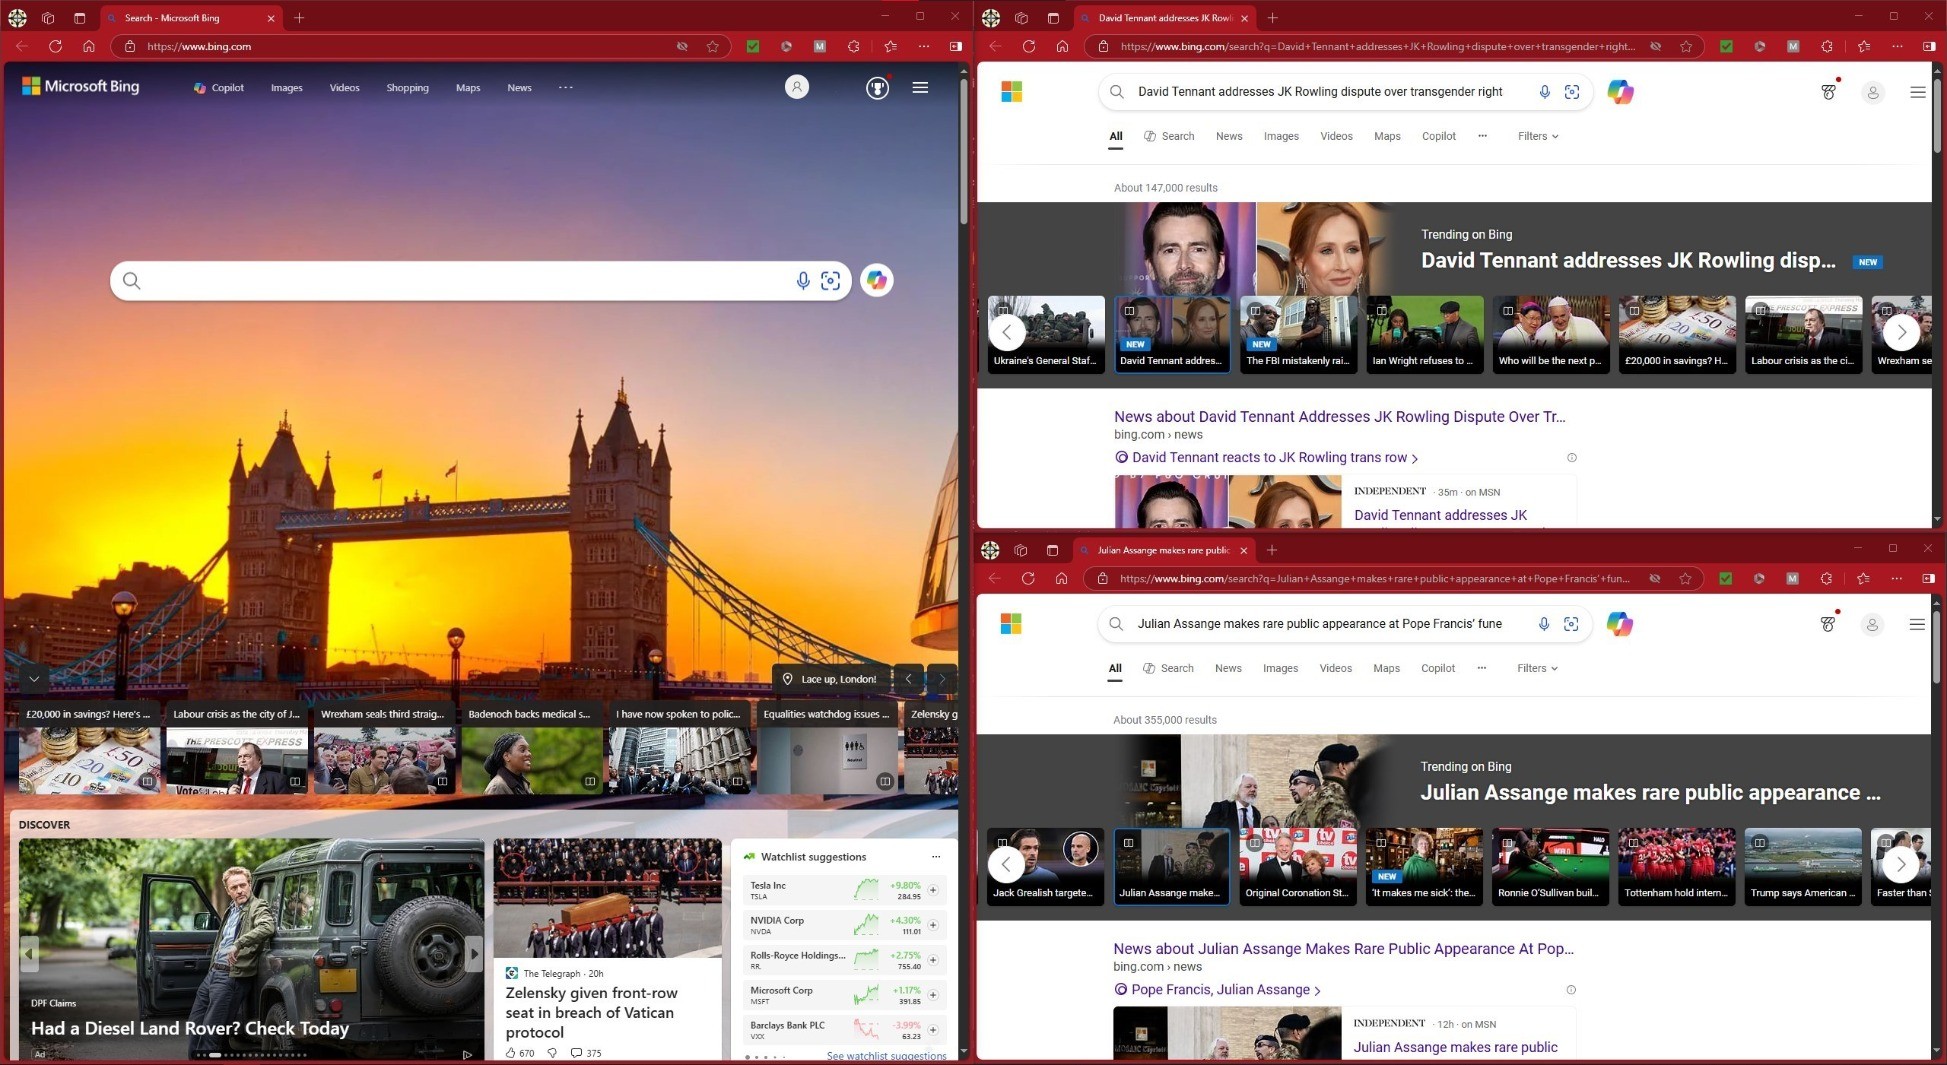Open 'News about Julian Assange Makes Rare Public Appearance'
The height and width of the screenshot is (1065, 1947).
point(1343,949)
